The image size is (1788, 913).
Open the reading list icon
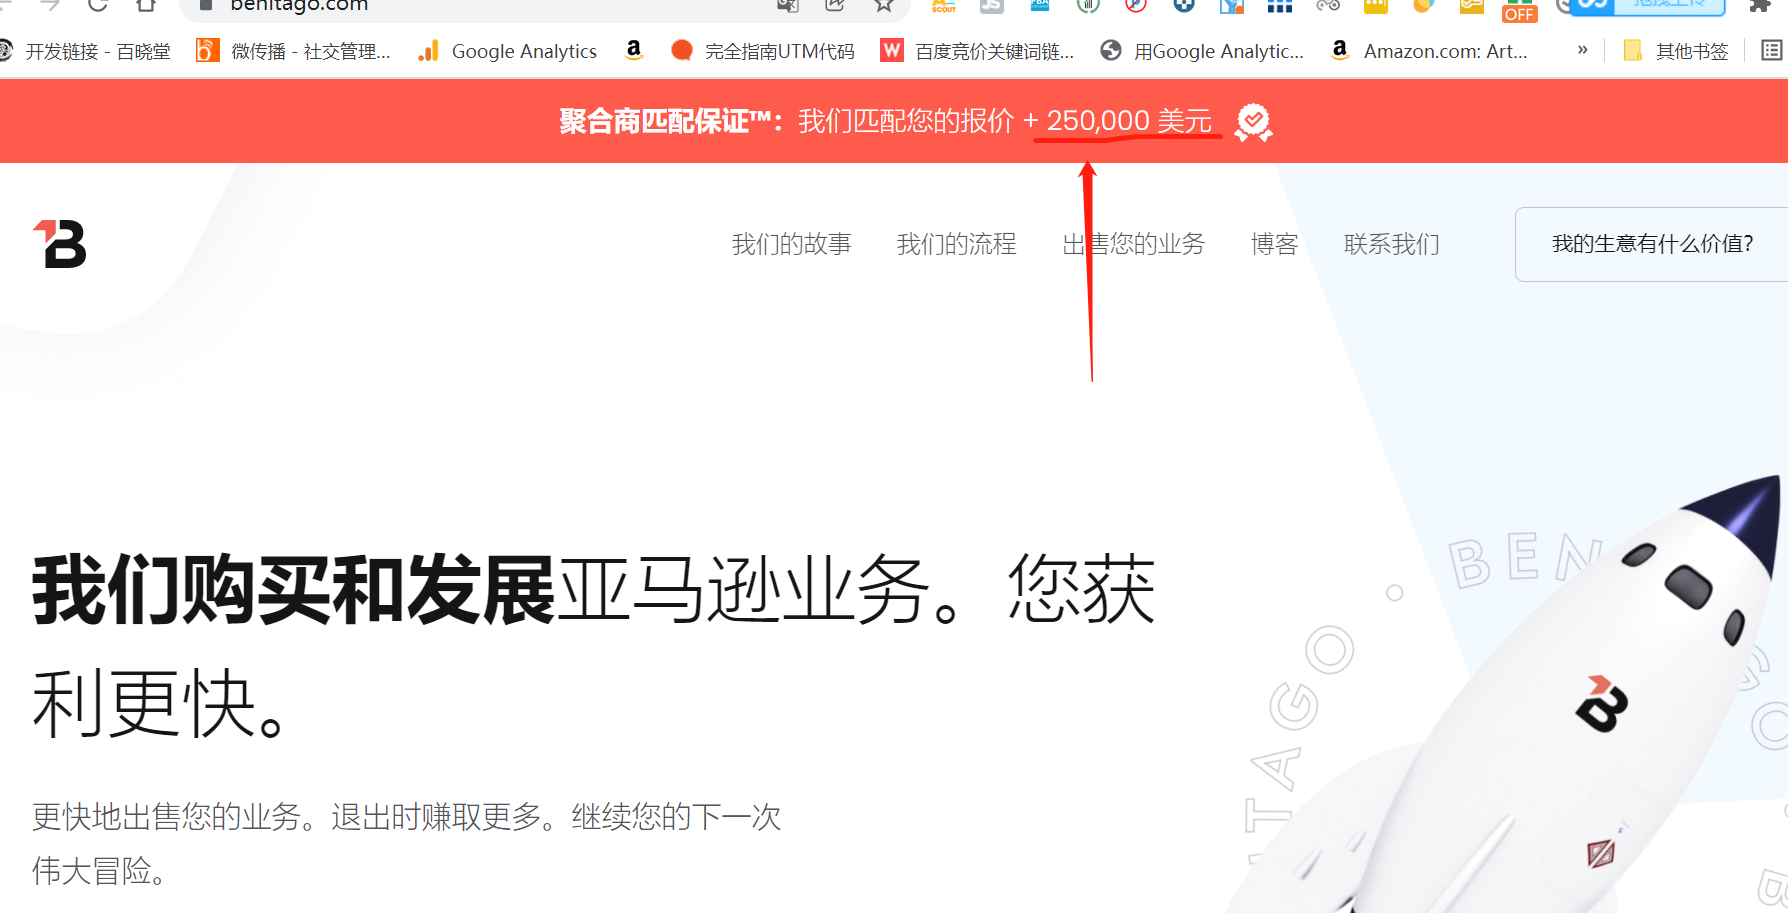pyautogui.click(x=1771, y=50)
